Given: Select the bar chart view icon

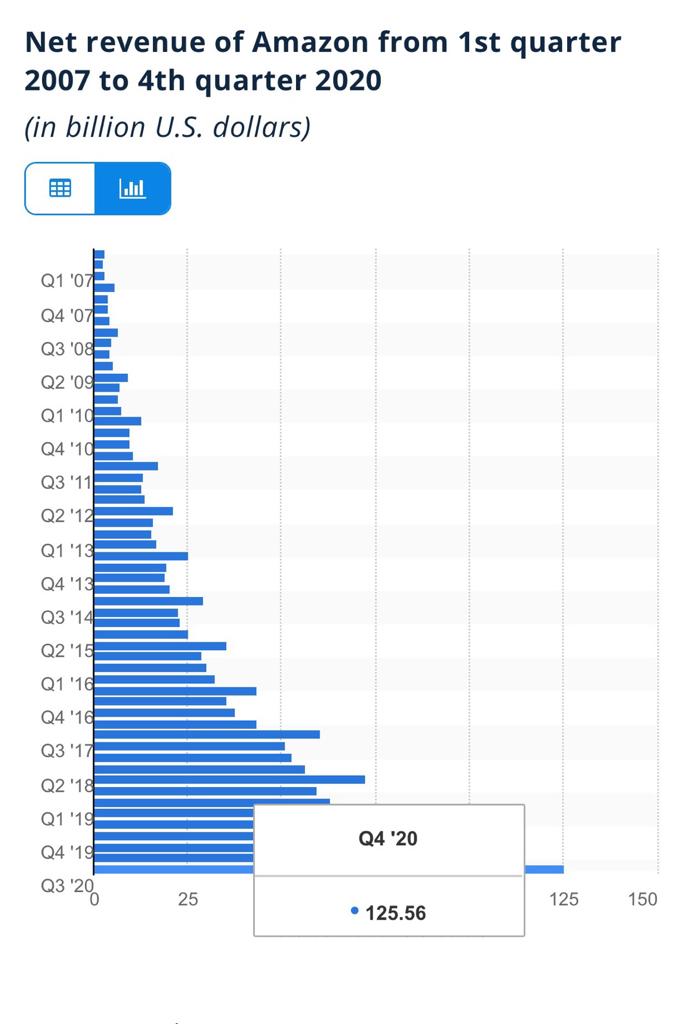Looking at the screenshot, I should tap(133, 188).
